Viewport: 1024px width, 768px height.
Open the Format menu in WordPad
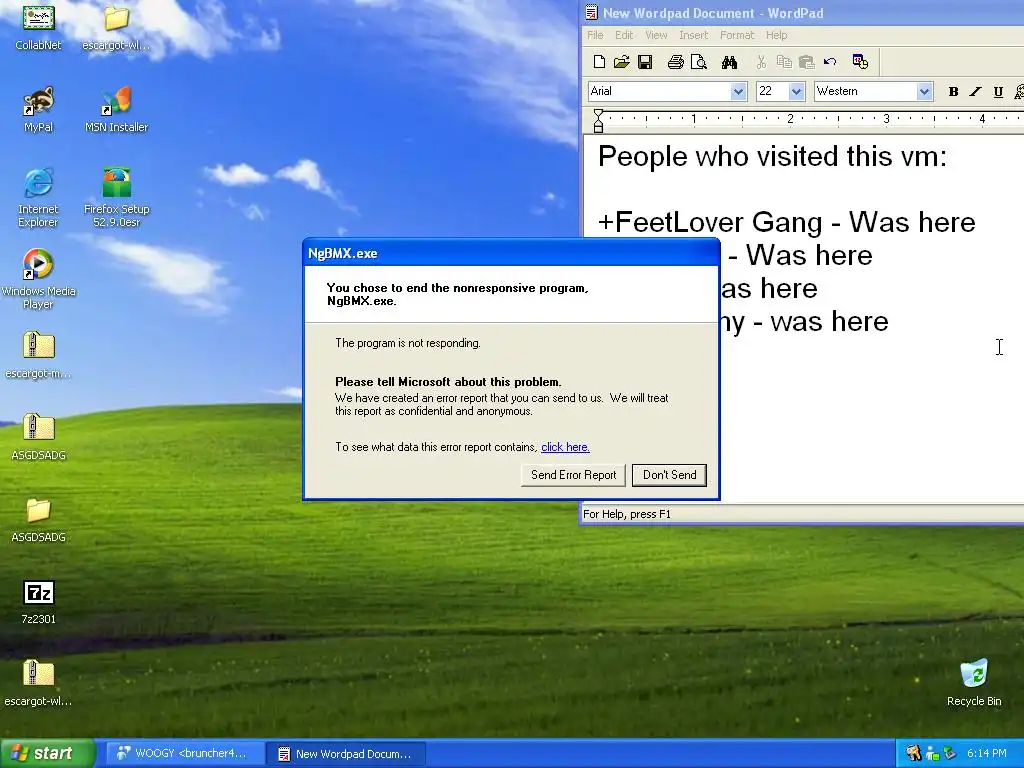(737, 35)
